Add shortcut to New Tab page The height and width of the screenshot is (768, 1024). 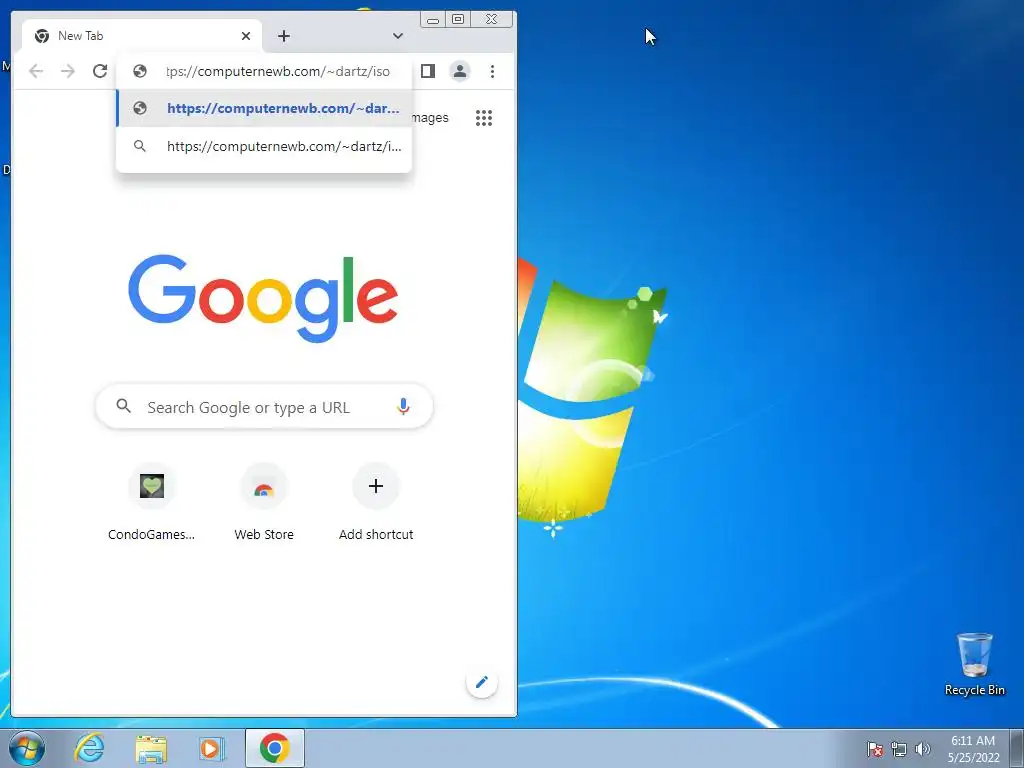tap(376, 502)
